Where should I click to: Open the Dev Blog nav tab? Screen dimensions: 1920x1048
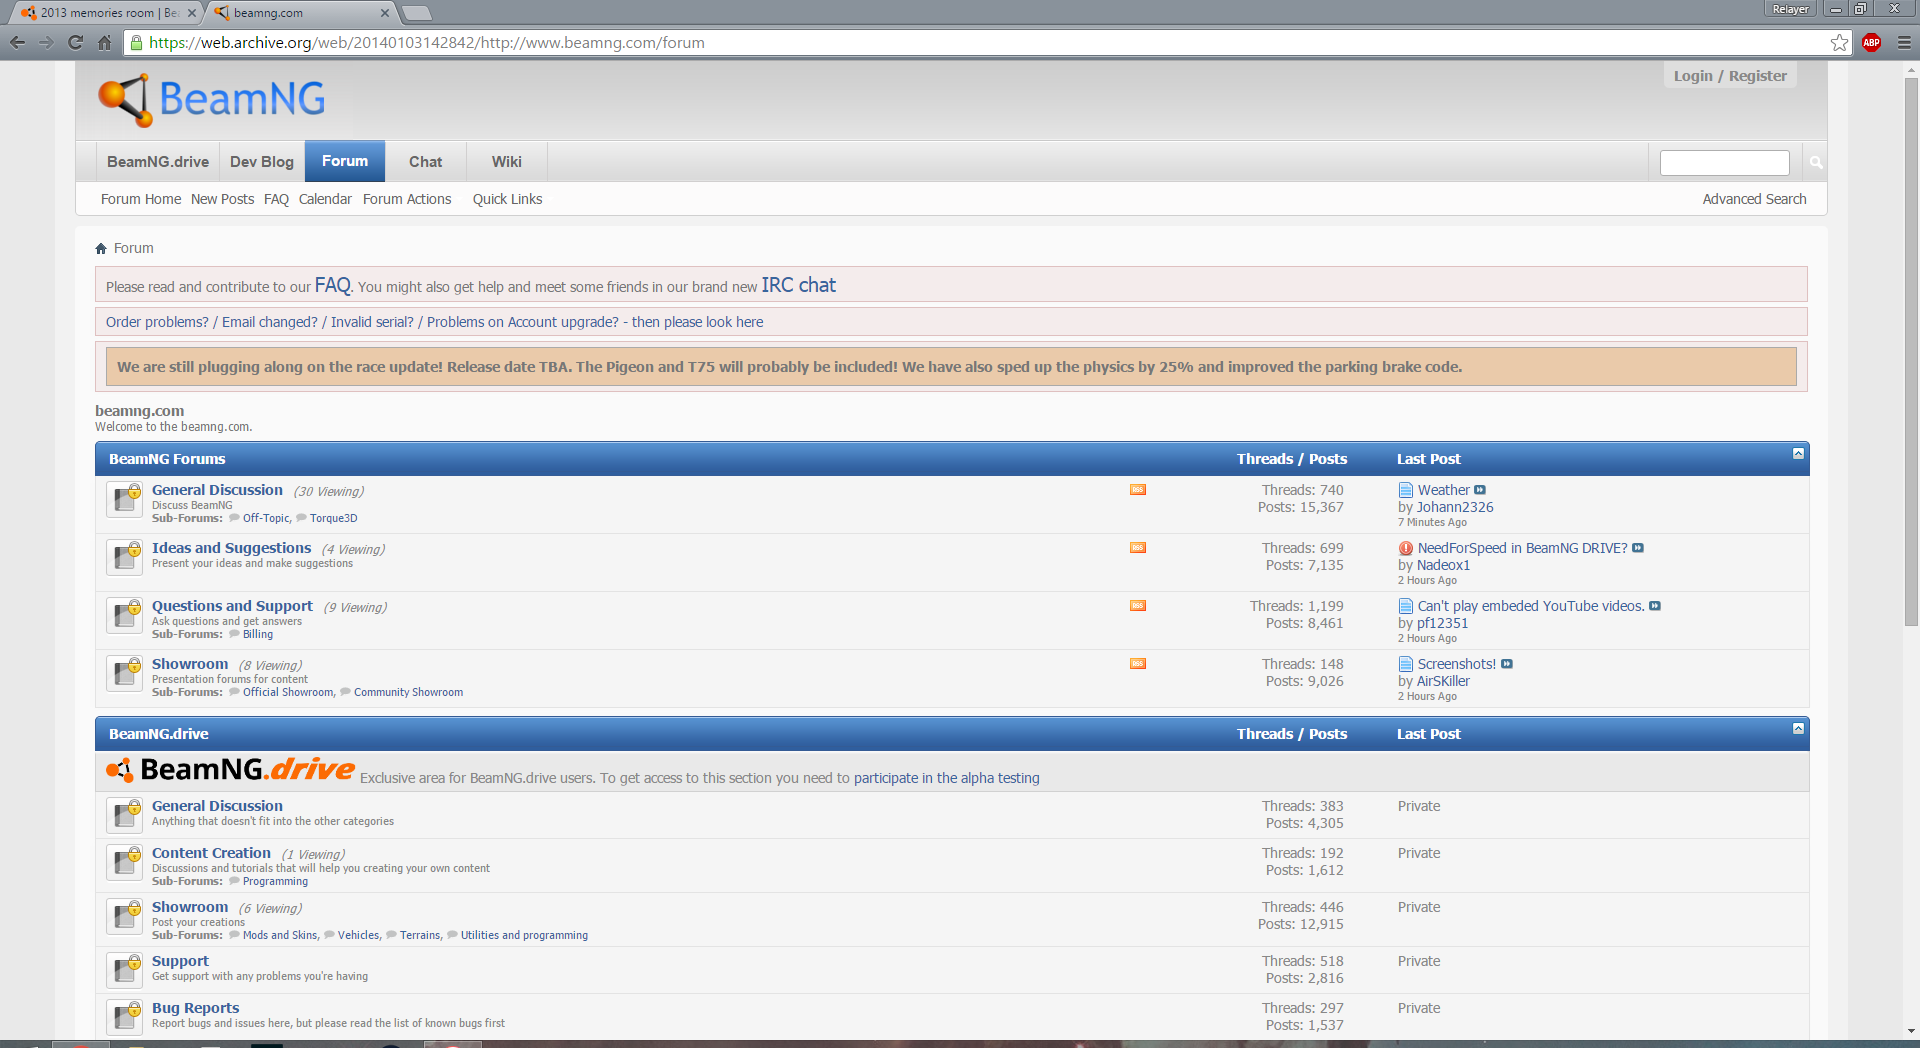[262, 162]
